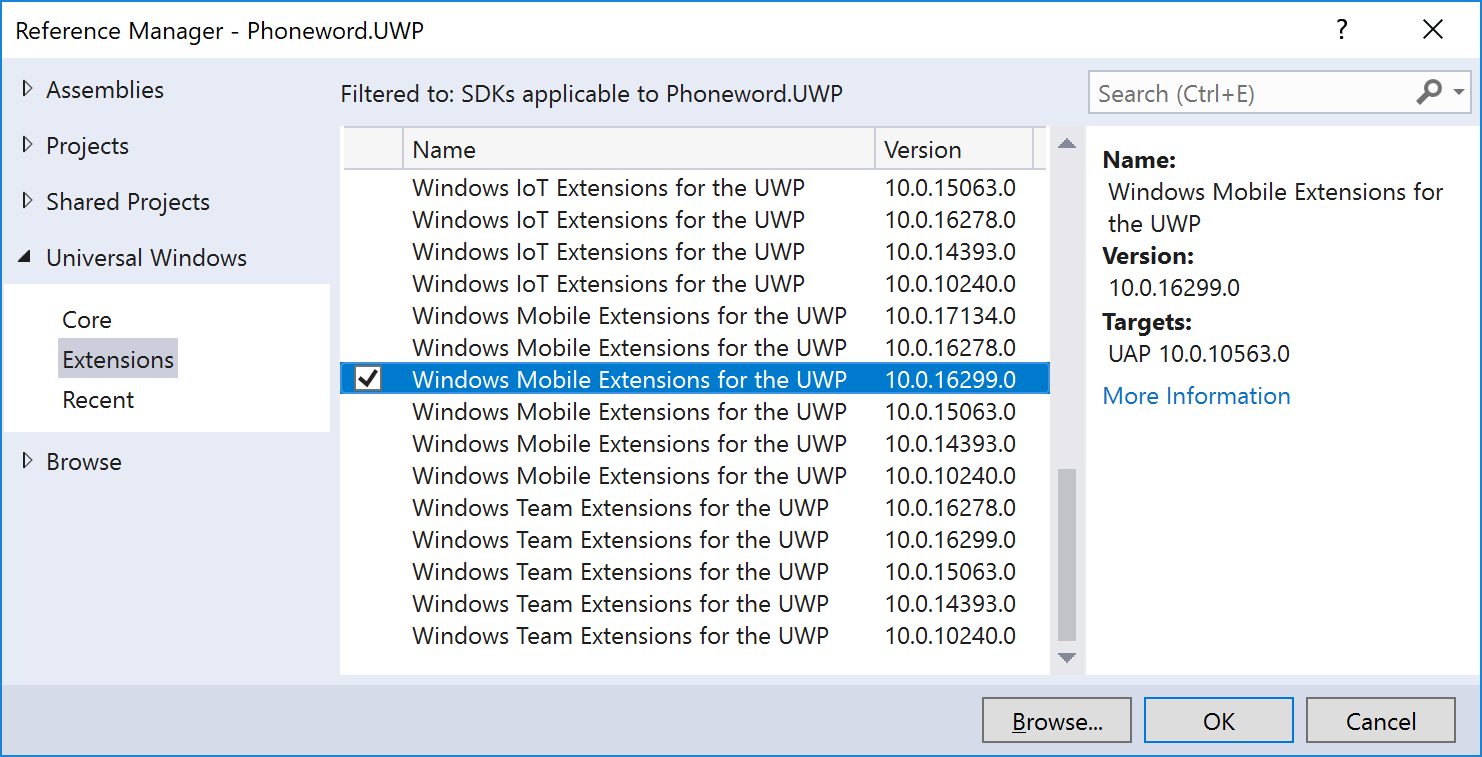The width and height of the screenshot is (1482, 757).
Task: Select Windows IoT Extensions version 10.0.14393.0
Action: (694, 251)
